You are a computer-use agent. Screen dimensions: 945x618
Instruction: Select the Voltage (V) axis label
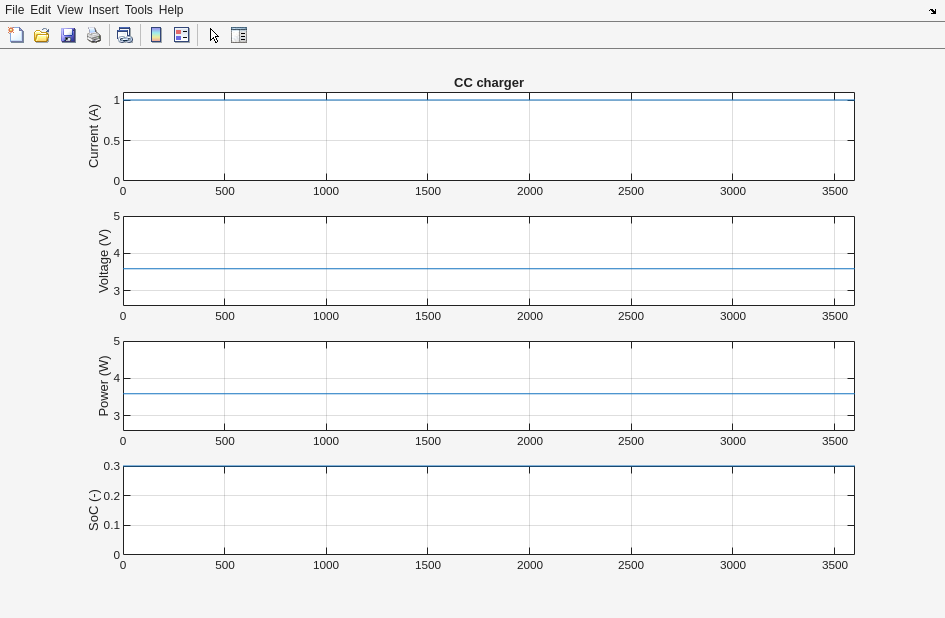[x=104, y=261]
